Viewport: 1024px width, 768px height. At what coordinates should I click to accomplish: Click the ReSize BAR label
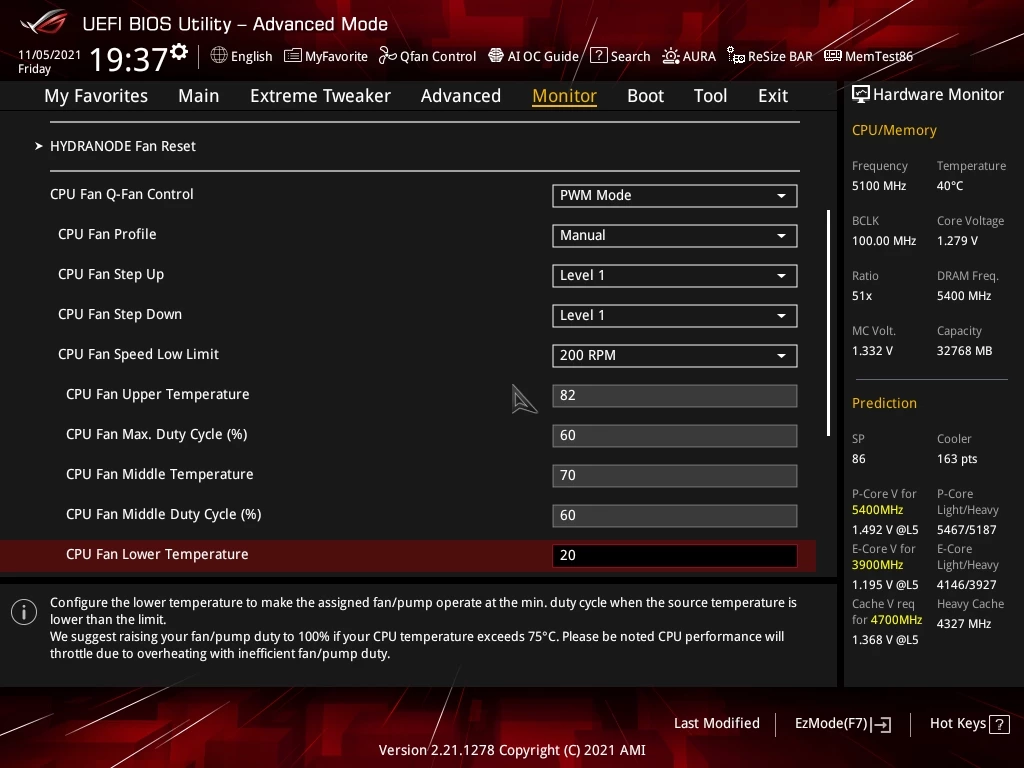pos(780,56)
